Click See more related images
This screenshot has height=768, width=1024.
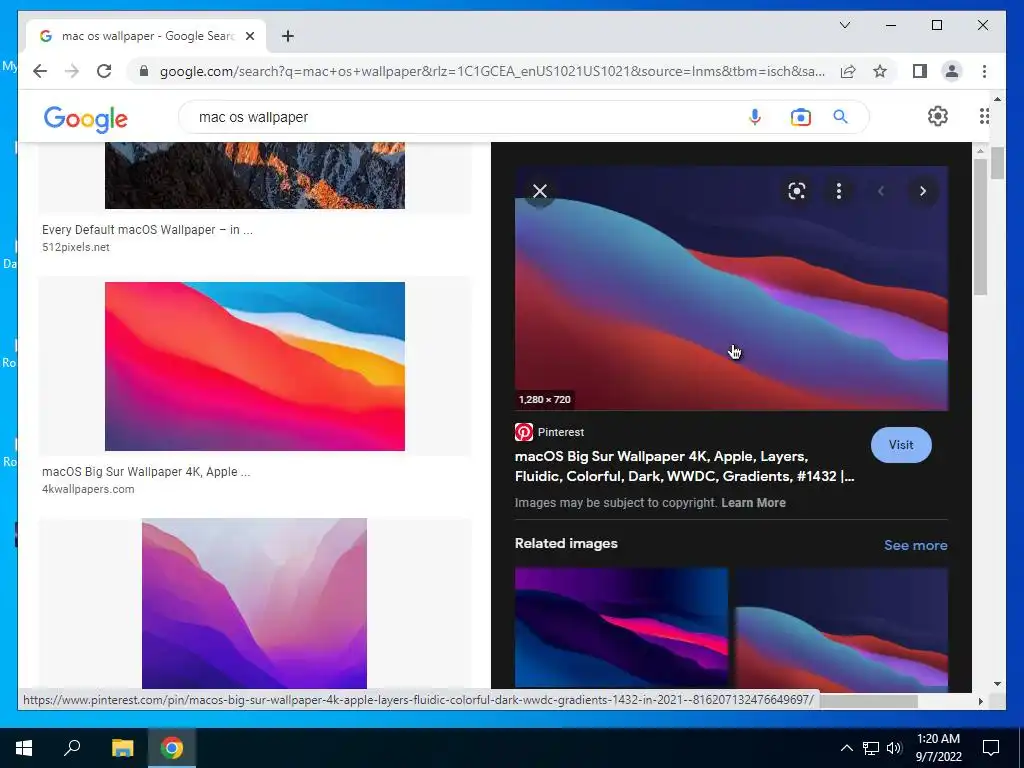click(916, 545)
